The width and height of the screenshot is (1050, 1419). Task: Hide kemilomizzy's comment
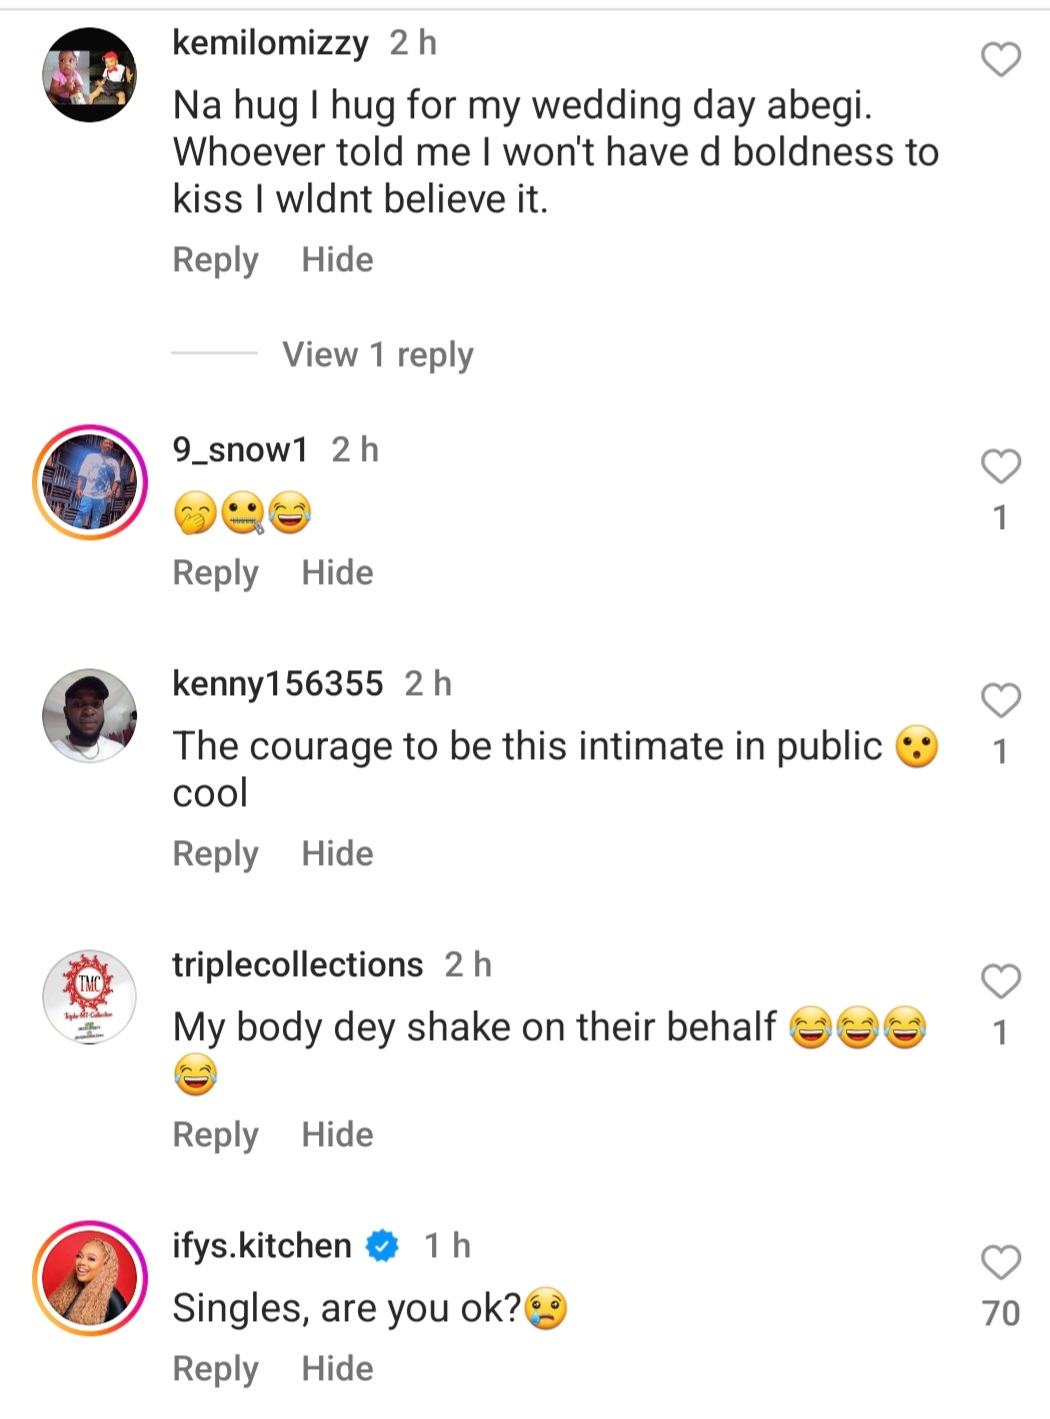point(337,260)
